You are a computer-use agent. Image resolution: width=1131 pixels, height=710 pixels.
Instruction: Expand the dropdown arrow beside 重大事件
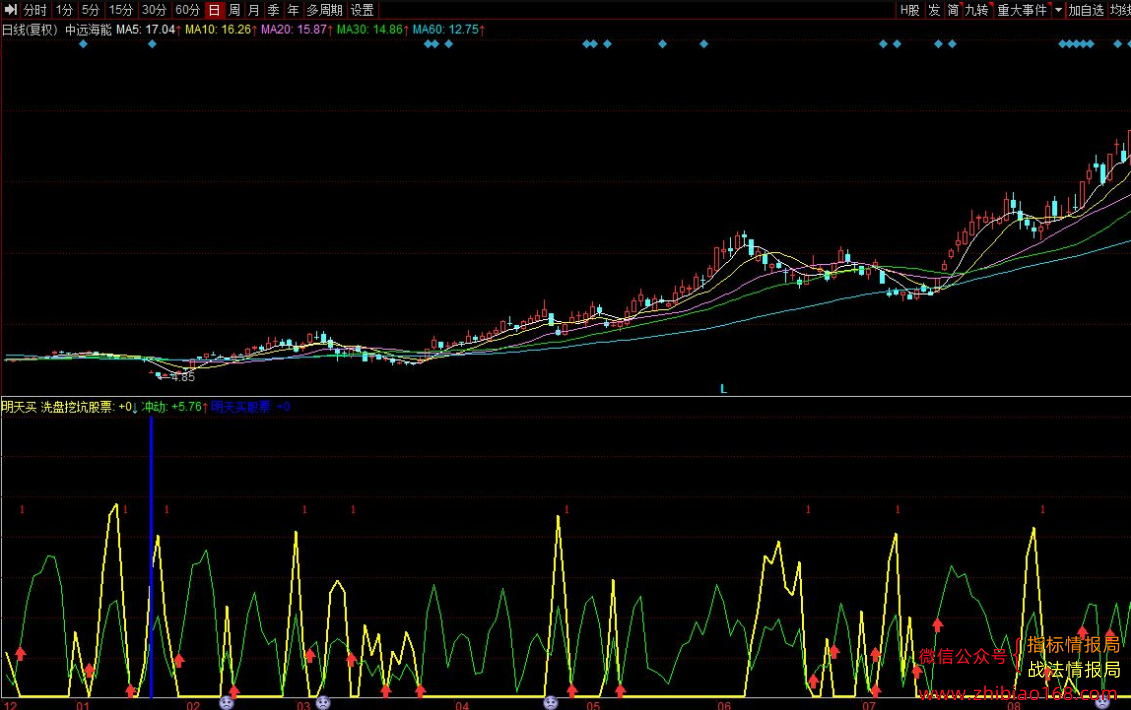[1058, 10]
